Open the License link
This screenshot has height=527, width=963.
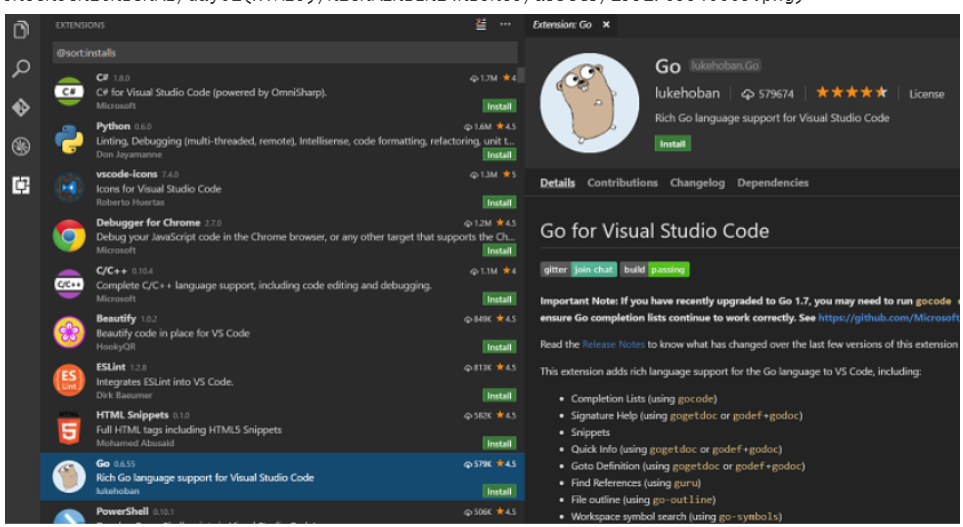[926, 94]
